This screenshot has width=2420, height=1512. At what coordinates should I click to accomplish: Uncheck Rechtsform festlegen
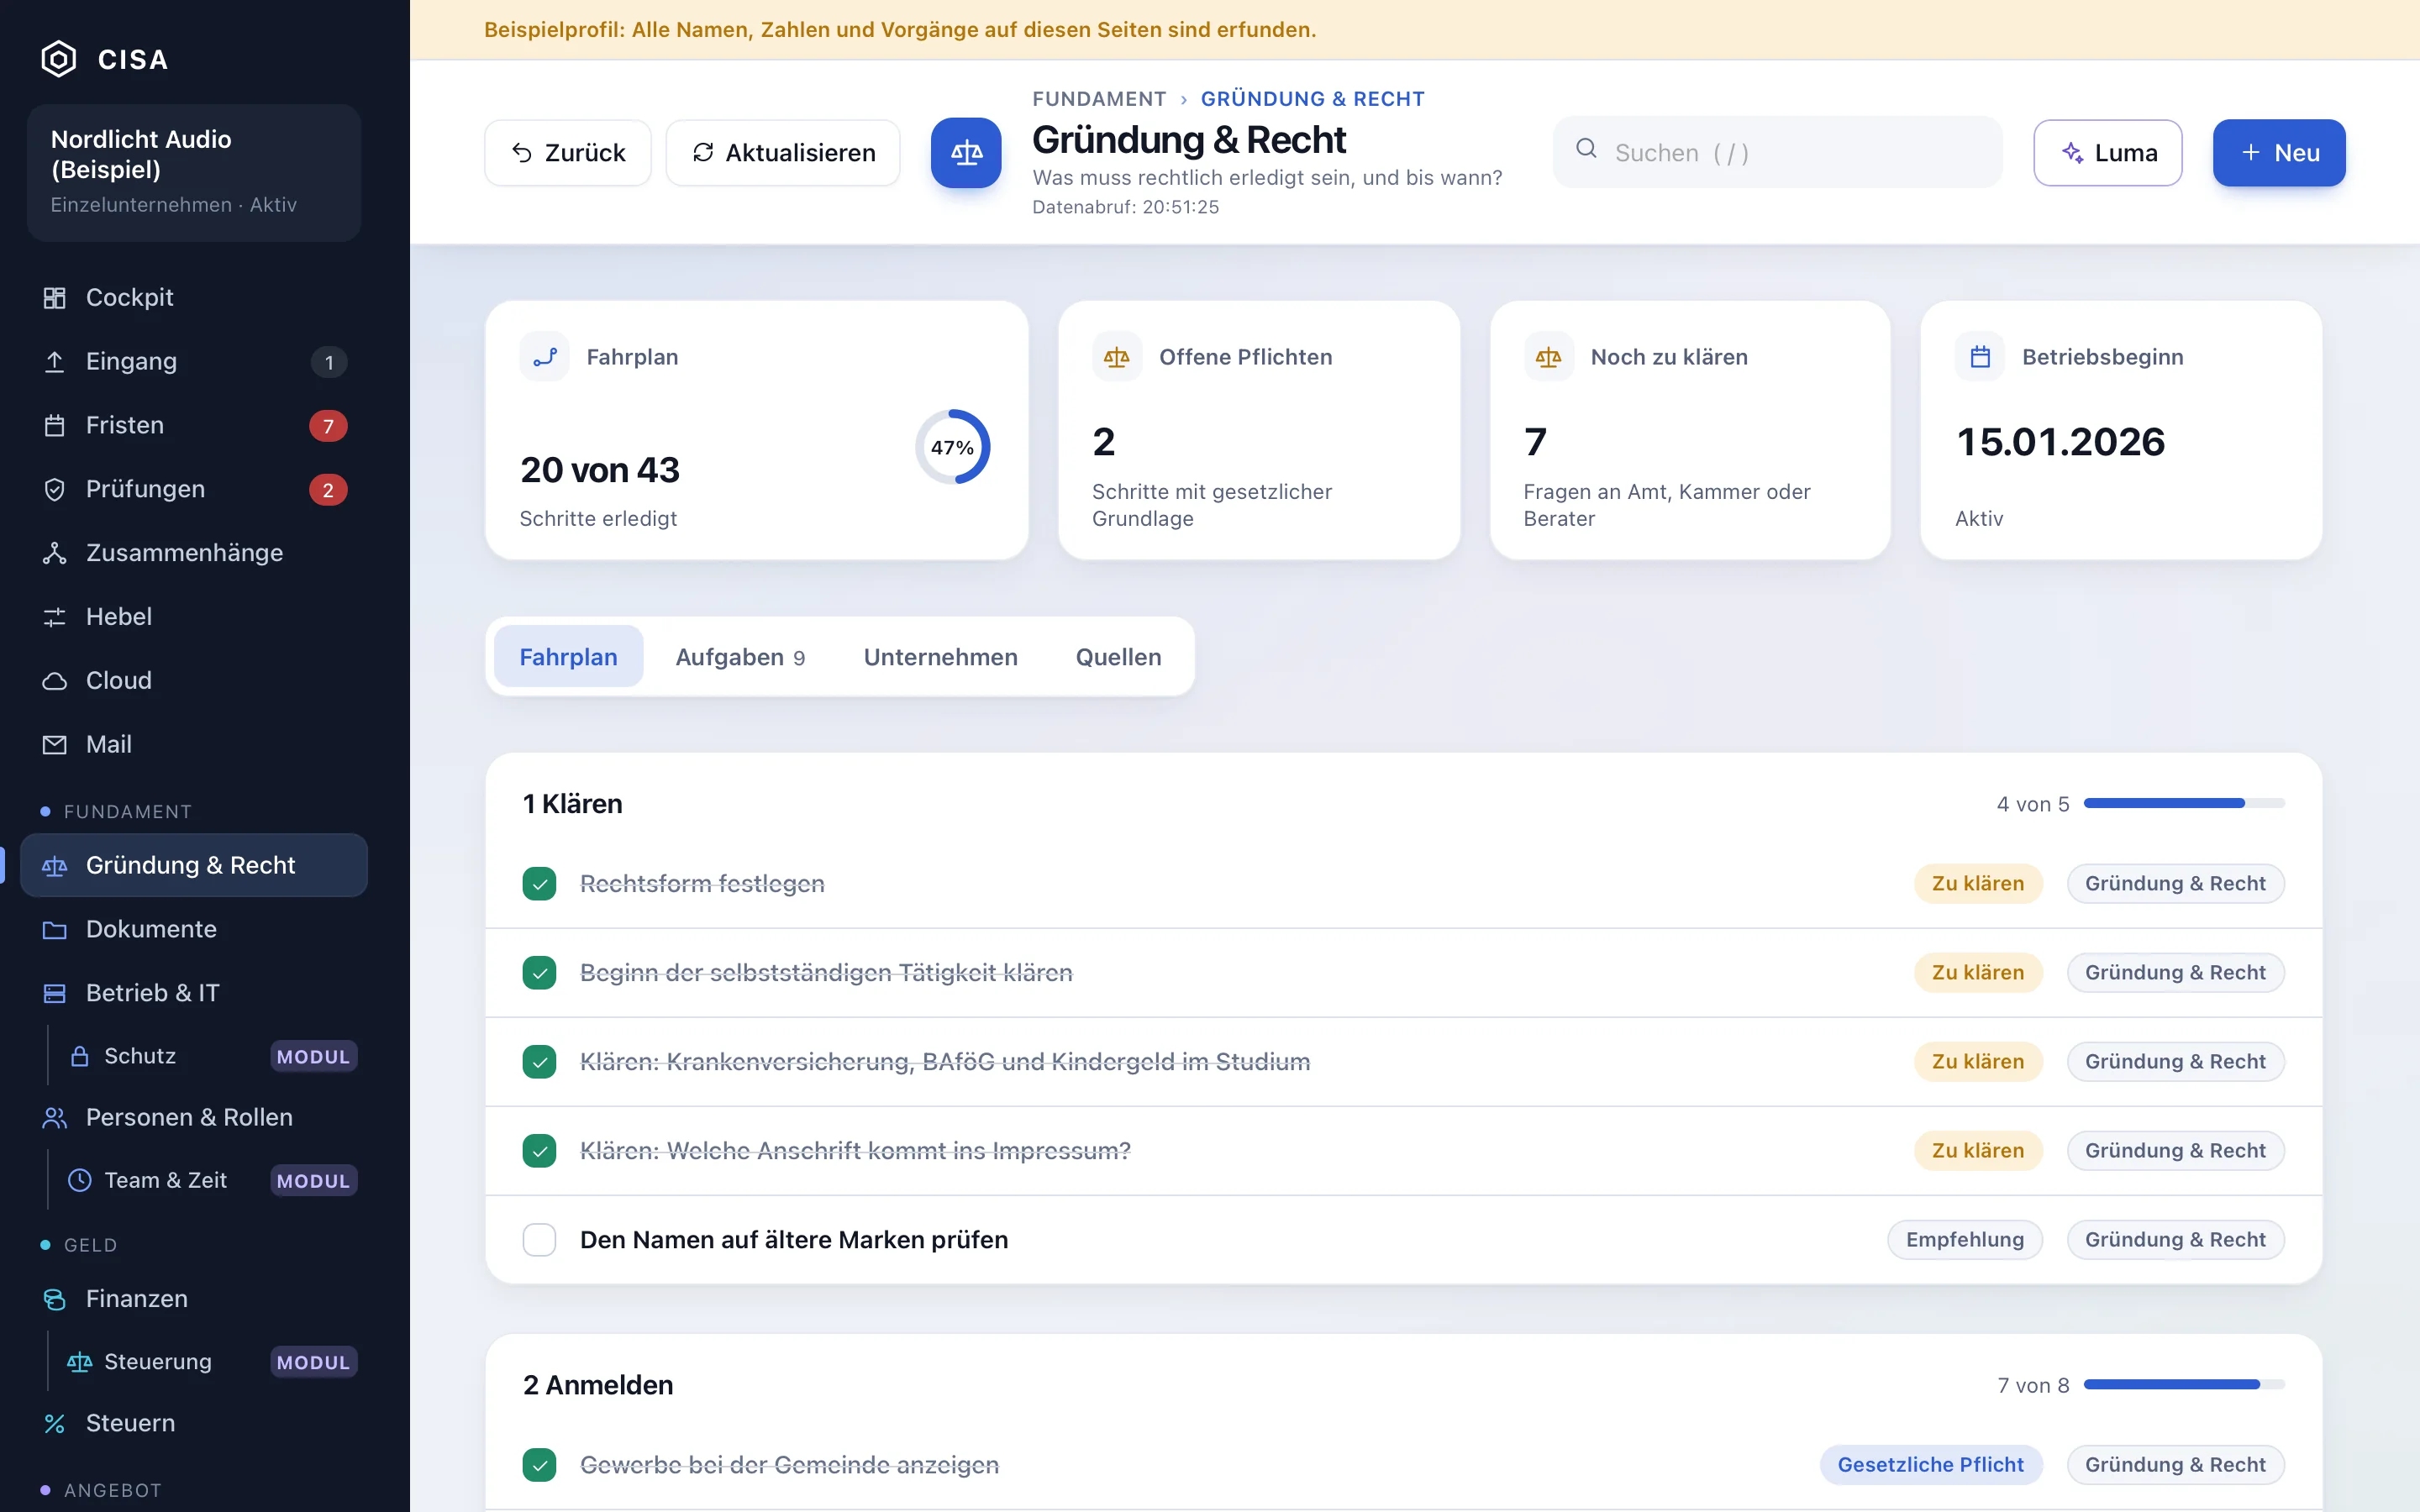539,884
